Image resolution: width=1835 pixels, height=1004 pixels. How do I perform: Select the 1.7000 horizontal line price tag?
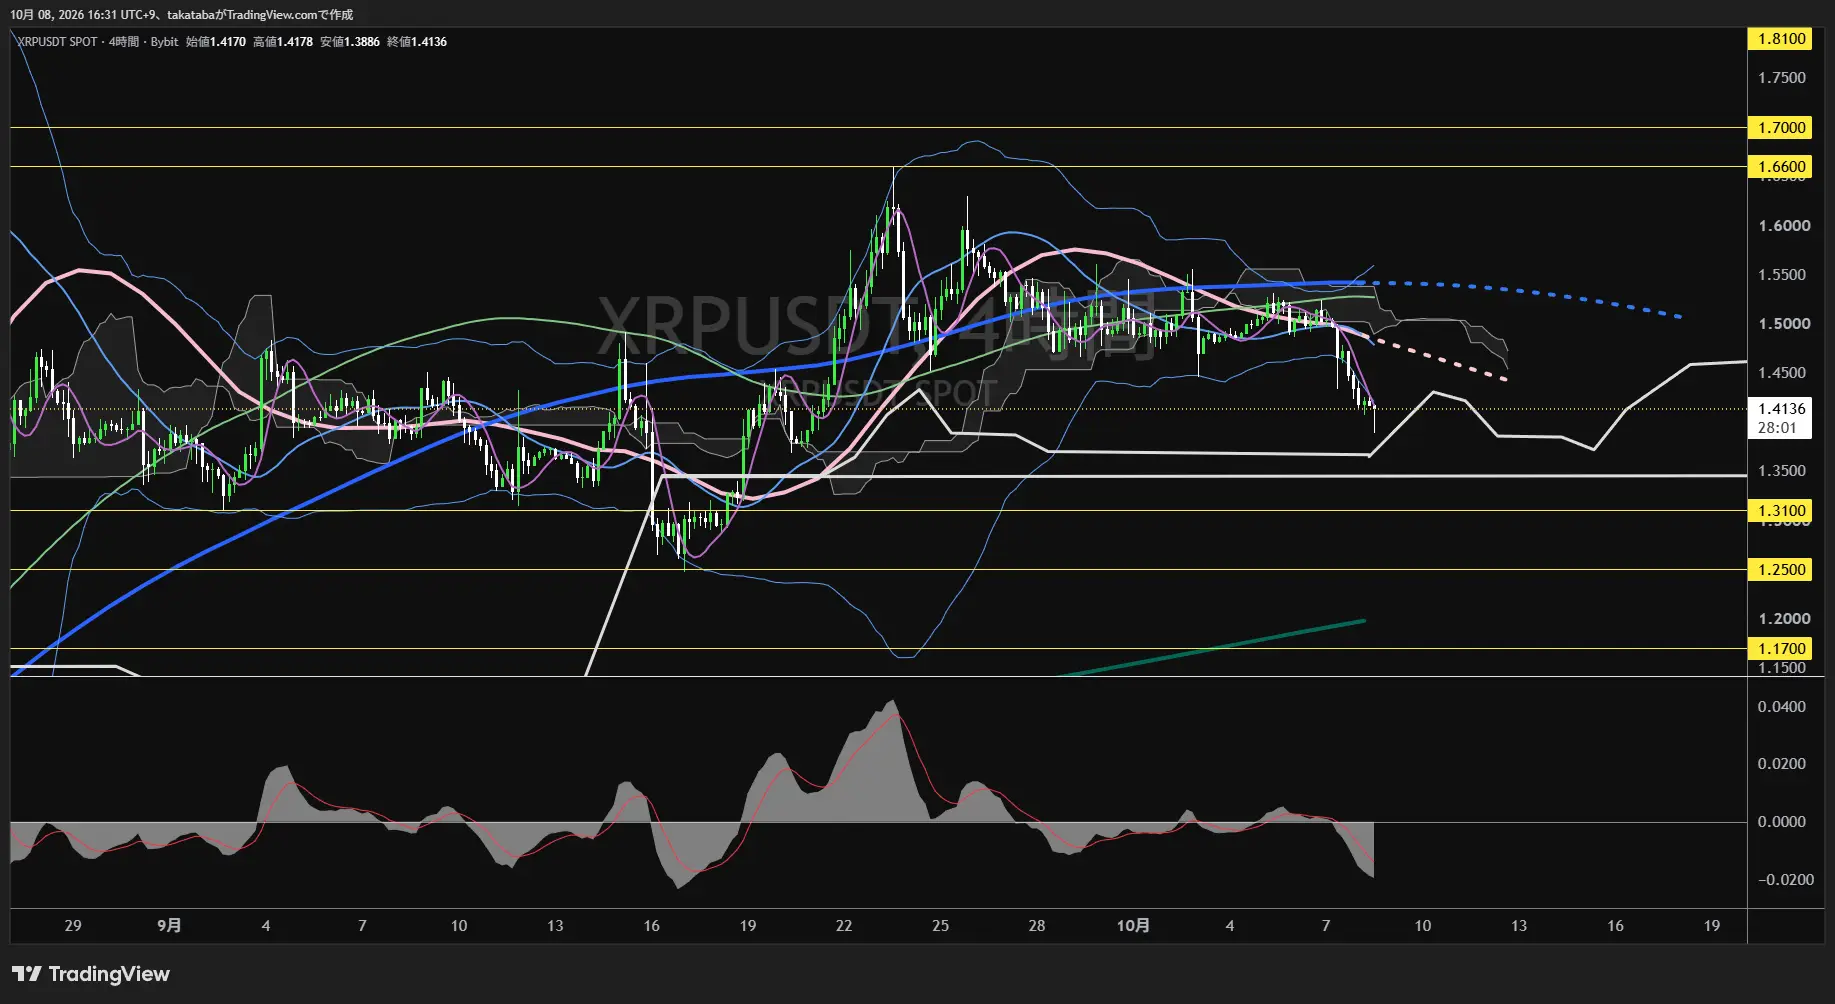1782,128
